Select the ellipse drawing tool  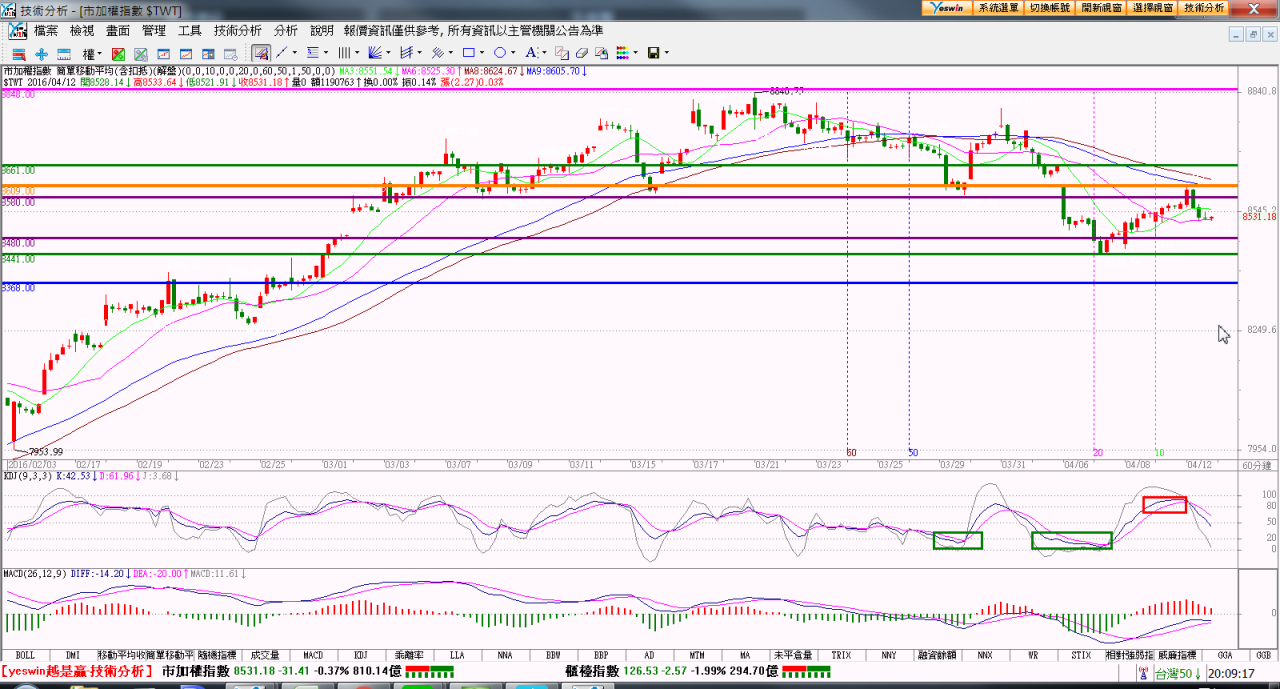tap(500, 53)
